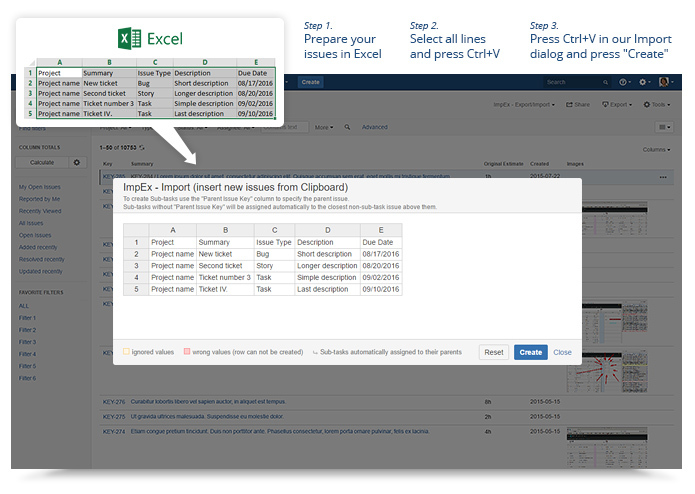
Task: Open the Open Issues filter
Action: pos(35,235)
